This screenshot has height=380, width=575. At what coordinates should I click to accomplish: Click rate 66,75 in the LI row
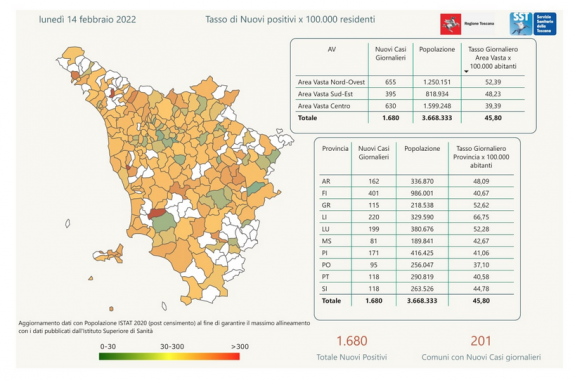coord(481,217)
